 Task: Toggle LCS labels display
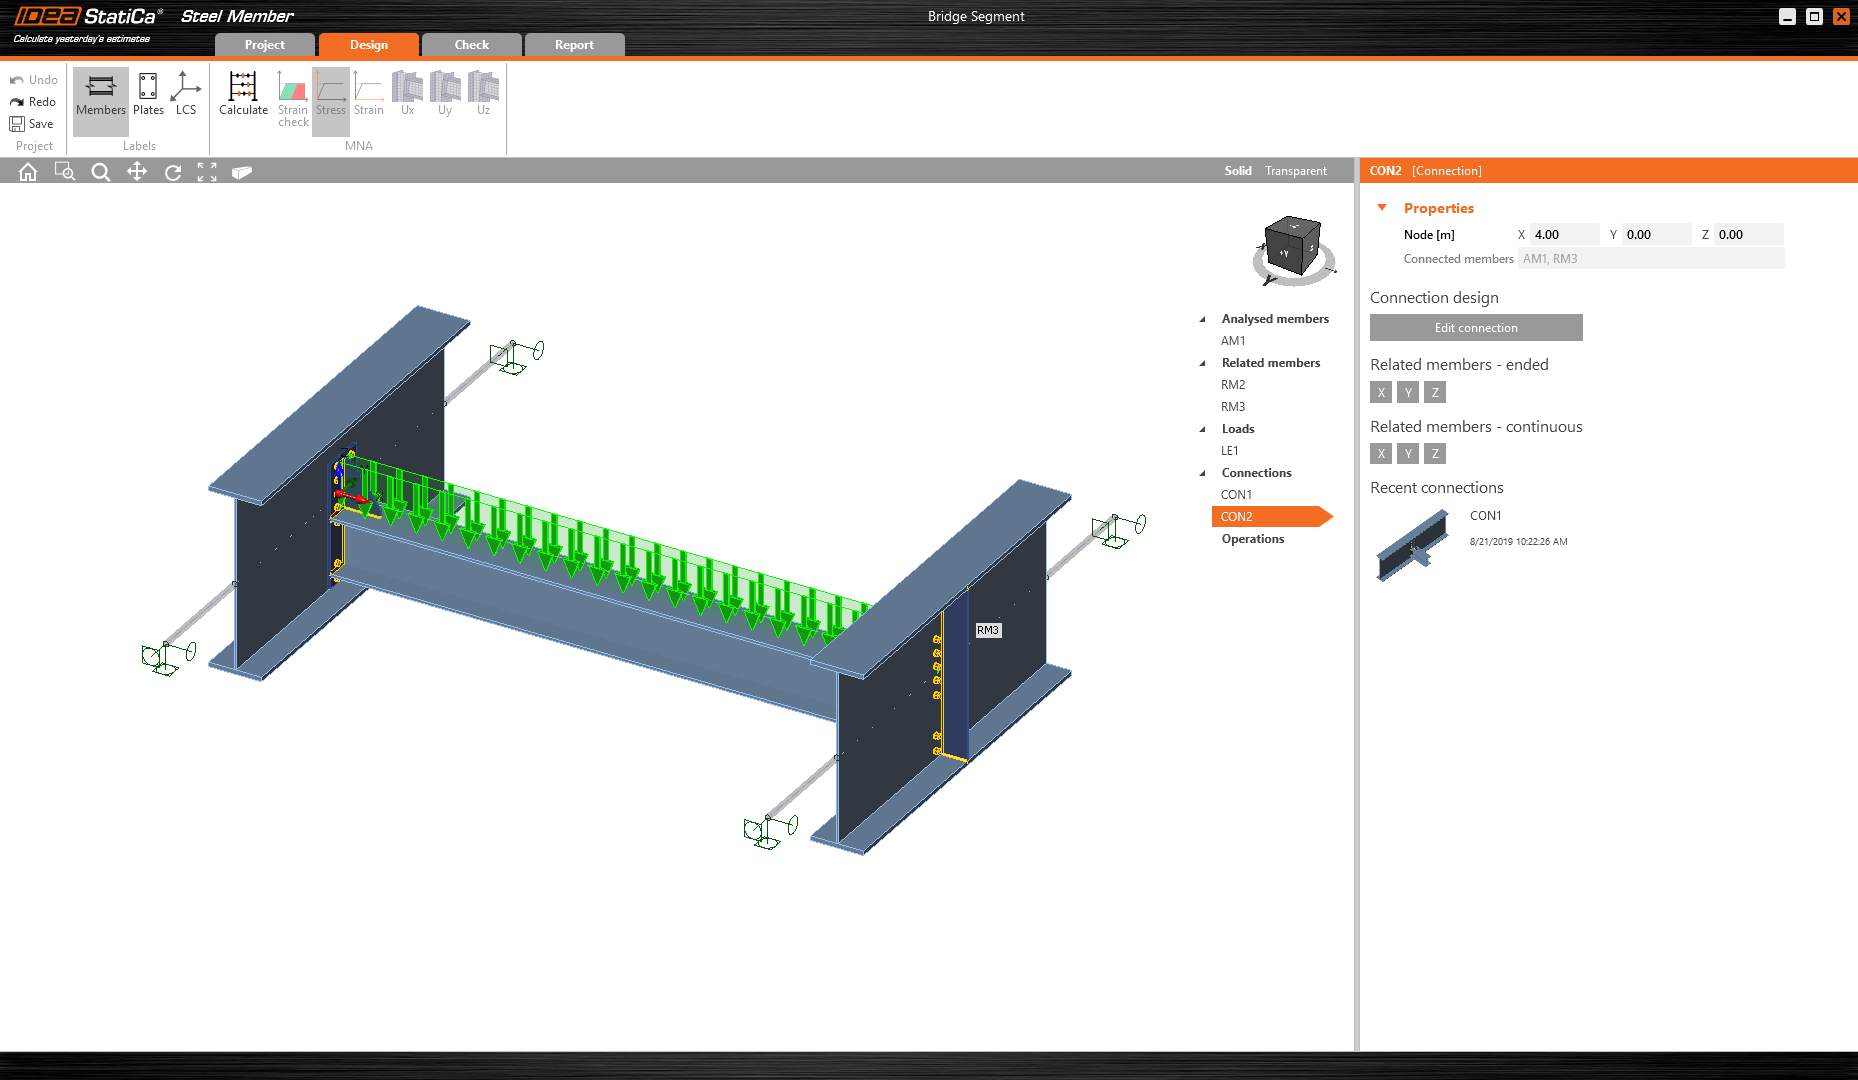pos(186,94)
